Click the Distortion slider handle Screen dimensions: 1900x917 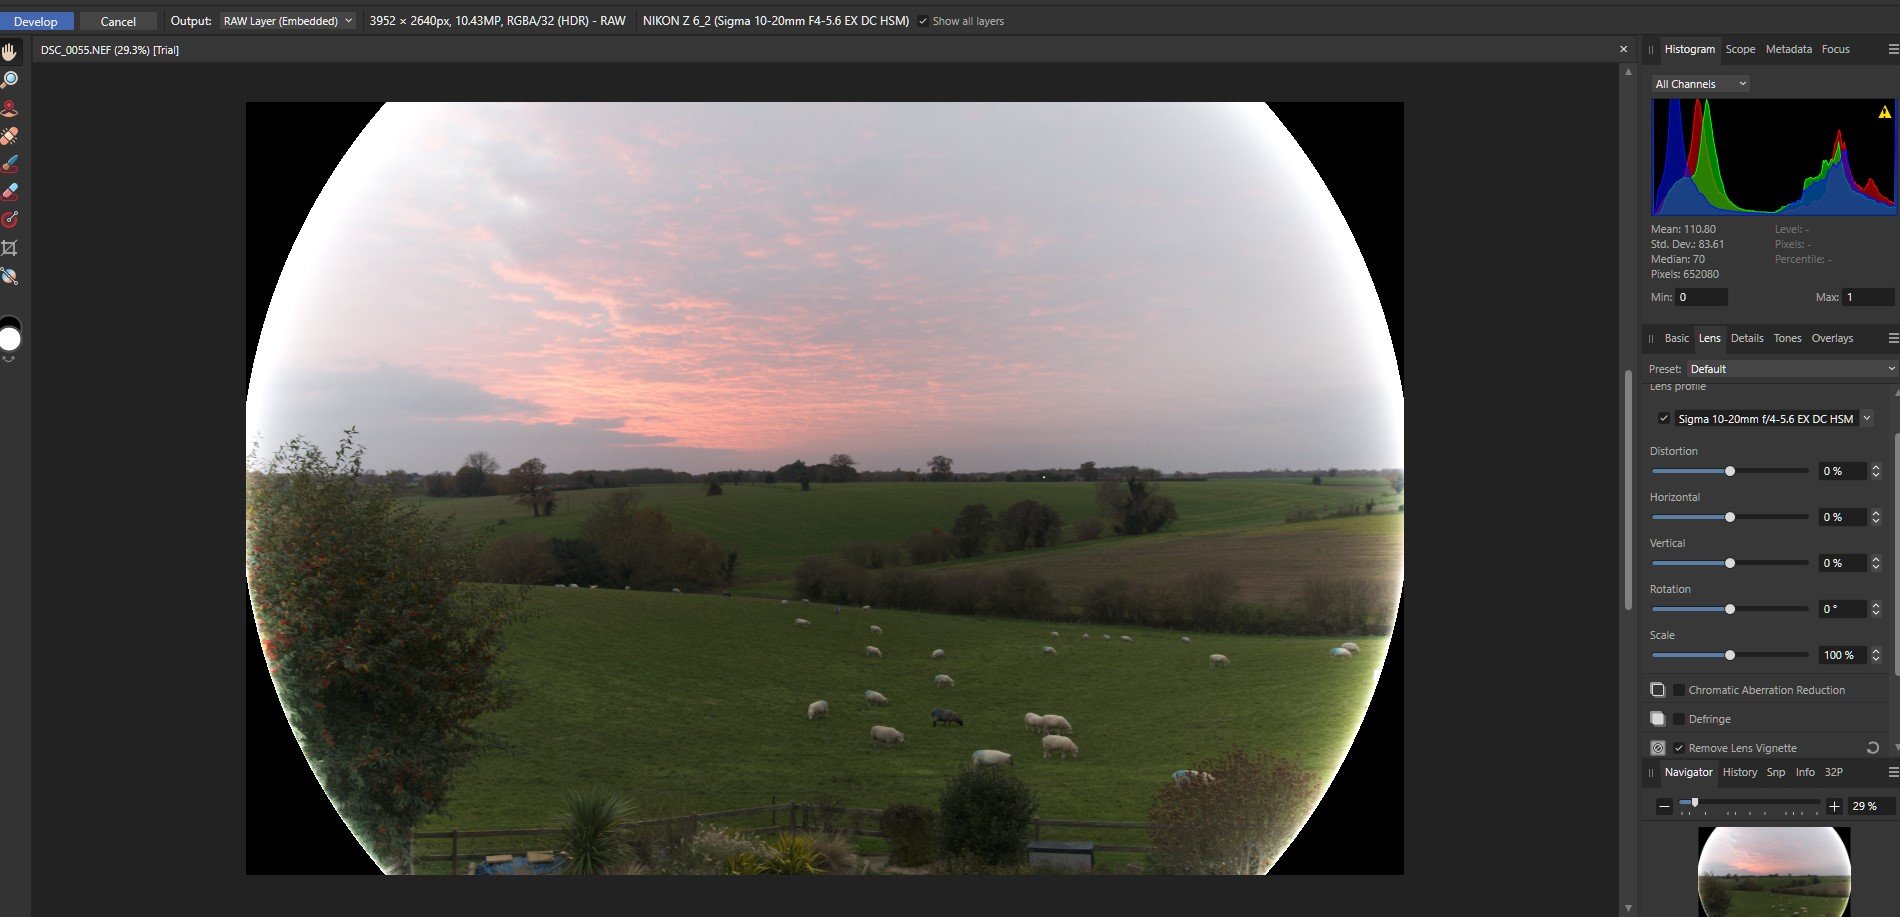click(x=1730, y=471)
